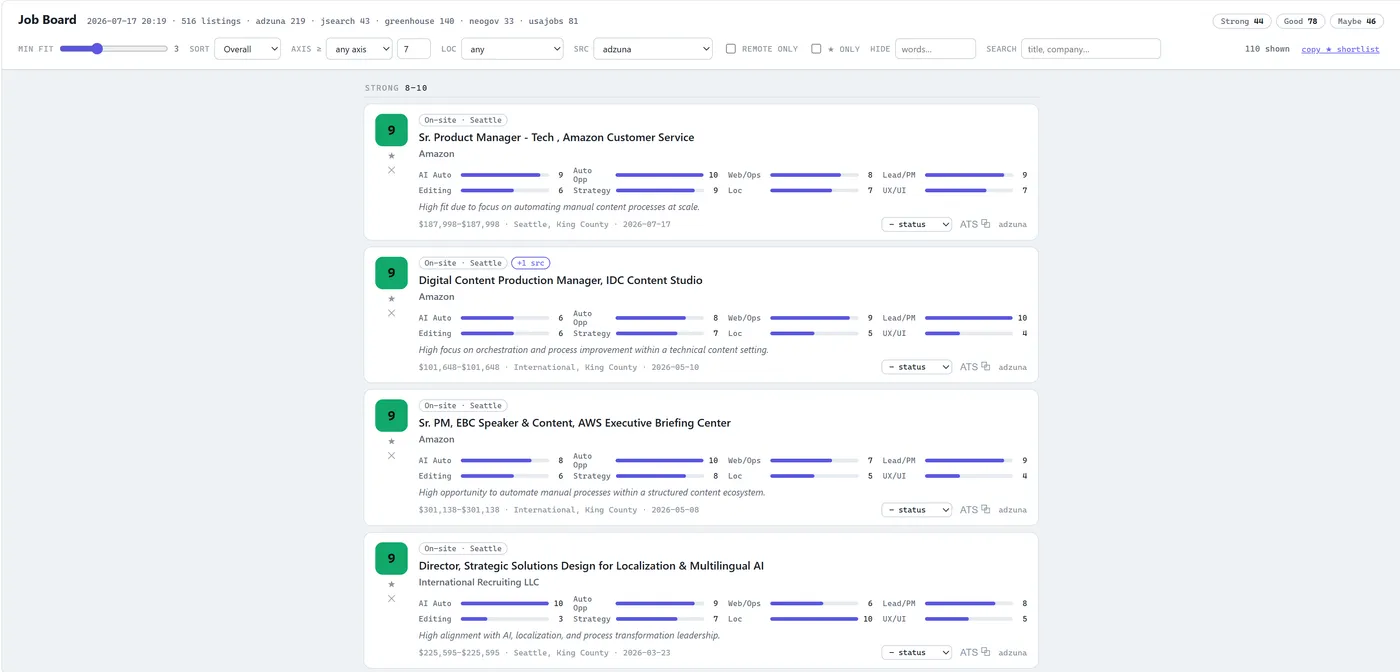This screenshot has height=672, width=1400.
Task: Click the STRONG 8-10 section heading
Action: (x=396, y=88)
